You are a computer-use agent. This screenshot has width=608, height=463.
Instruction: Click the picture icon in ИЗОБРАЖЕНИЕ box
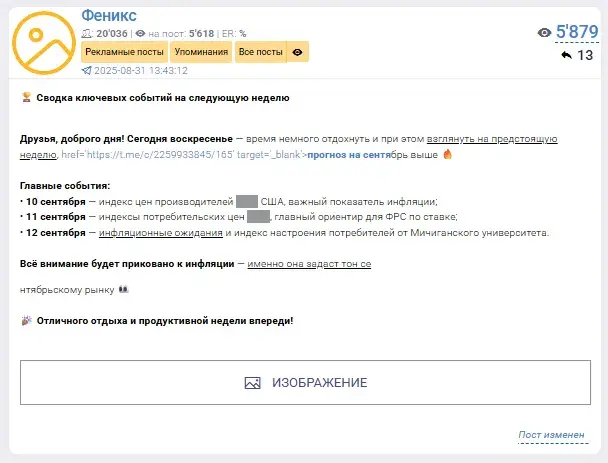tap(252, 383)
